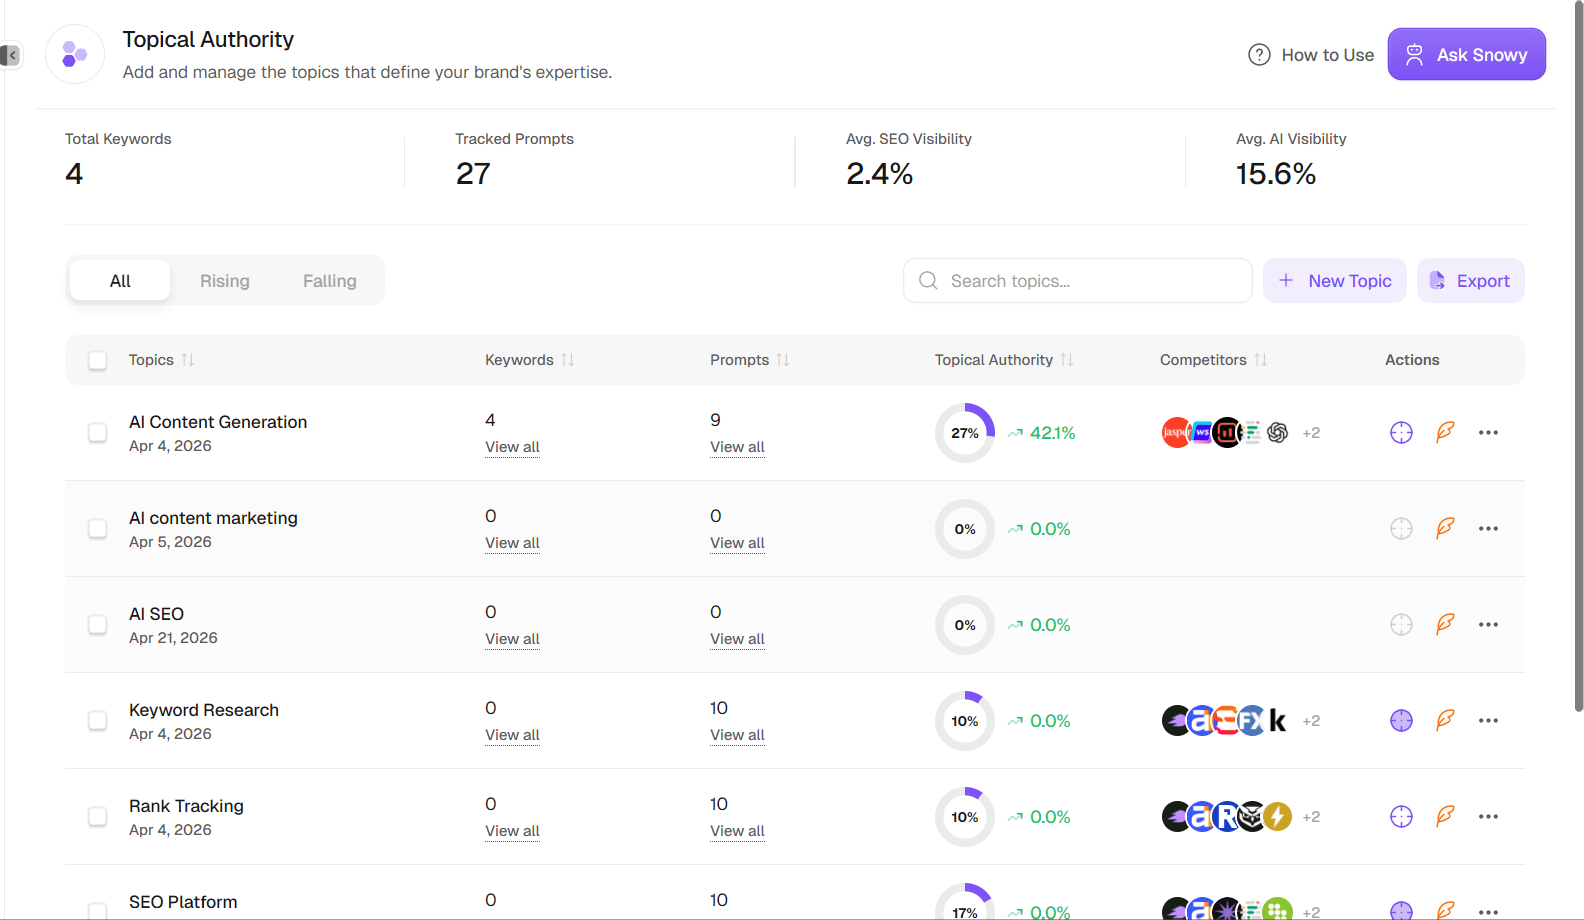
Task: Sort by the Prompts column arrows
Action: [783, 360]
